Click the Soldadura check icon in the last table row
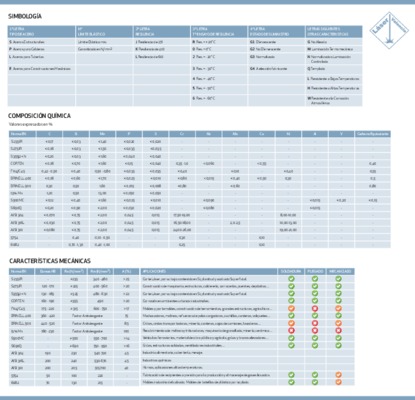This screenshot has width=415, height=400. [x=291, y=382]
